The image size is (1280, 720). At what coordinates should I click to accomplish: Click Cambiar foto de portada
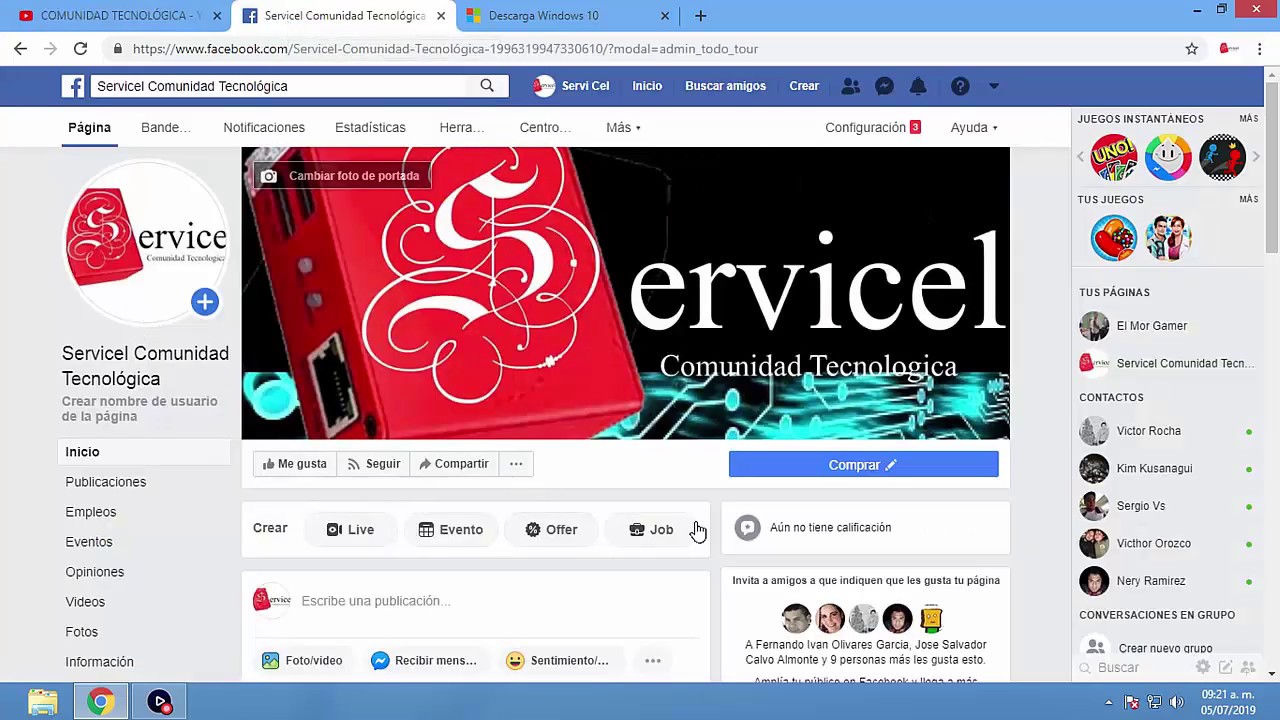pyautogui.click(x=341, y=176)
